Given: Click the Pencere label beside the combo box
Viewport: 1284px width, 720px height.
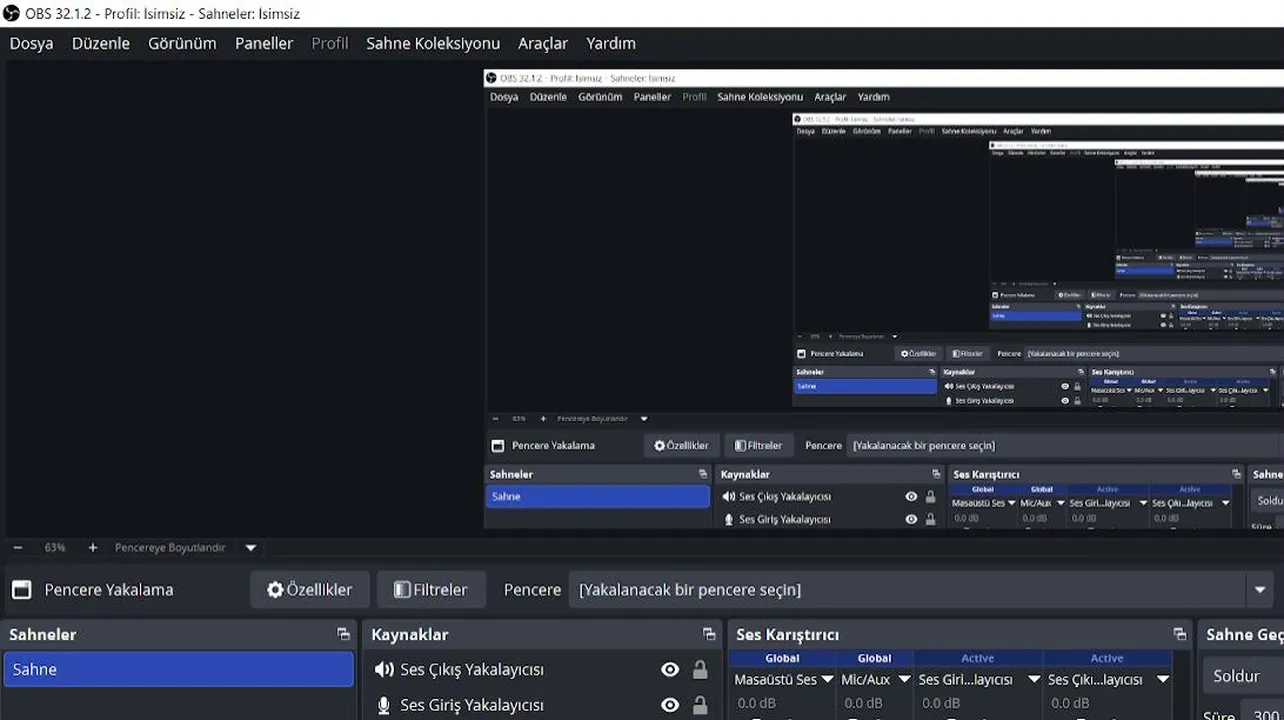Looking at the screenshot, I should coord(532,590).
